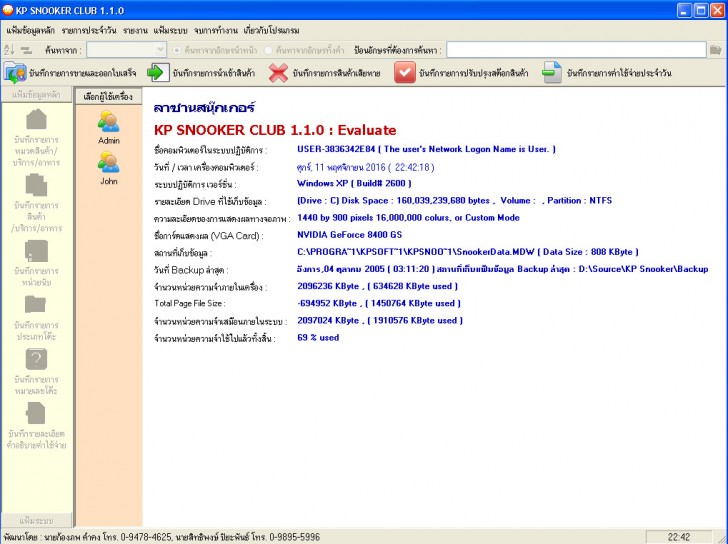Select the John user icon
The width and height of the screenshot is (728, 544).
(x=109, y=162)
